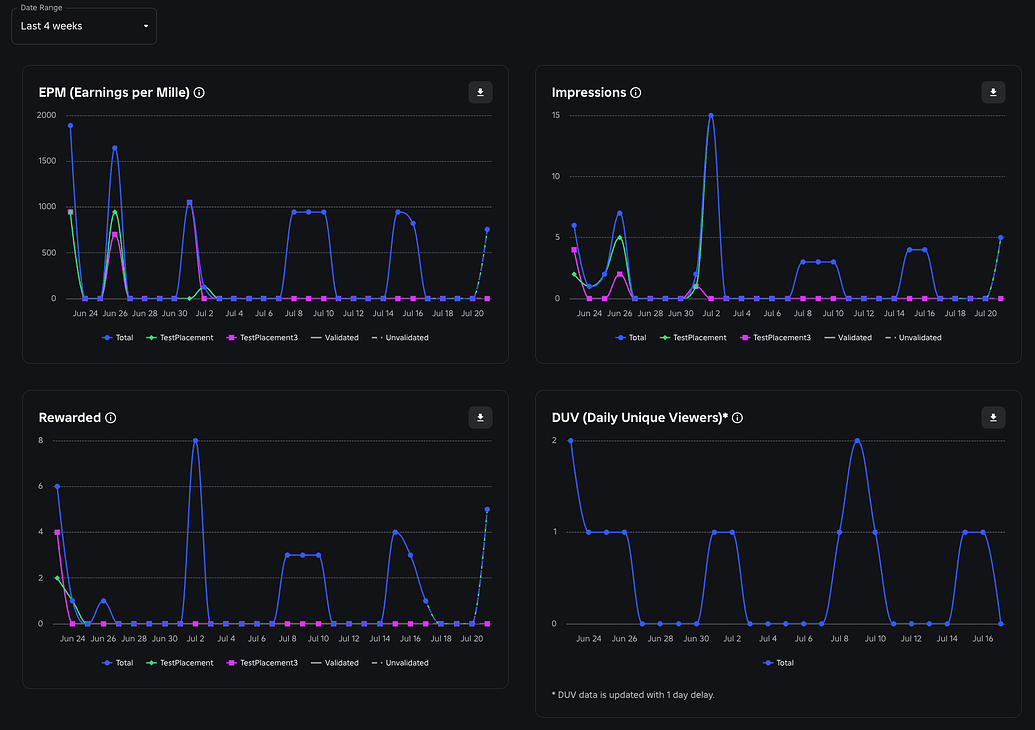The width and height of the screenshot is (1035, 730).
Task: Open info icon next to EPM title
Action: pyautogui.click(x=199, y=92)
